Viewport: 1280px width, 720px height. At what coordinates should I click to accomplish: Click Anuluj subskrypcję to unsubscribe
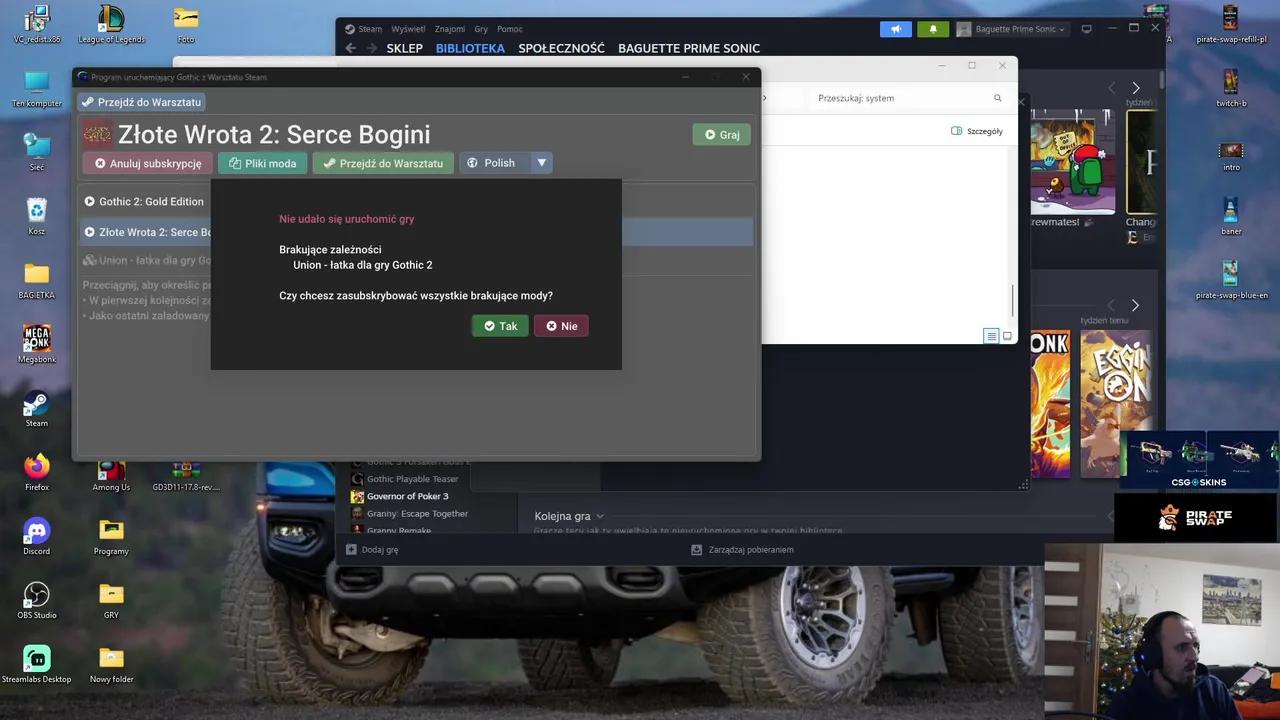click(x=147, y=163)
